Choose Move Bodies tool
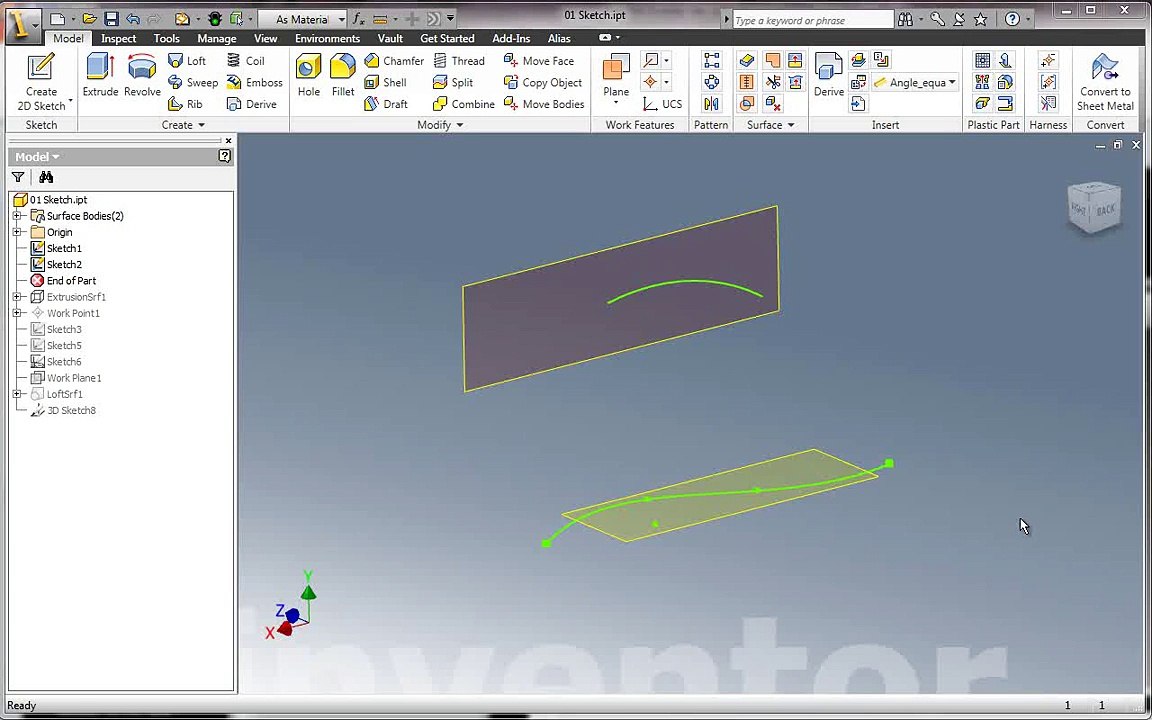The width and height of the screenshot is (1152, 720). [x=544, y=104]
